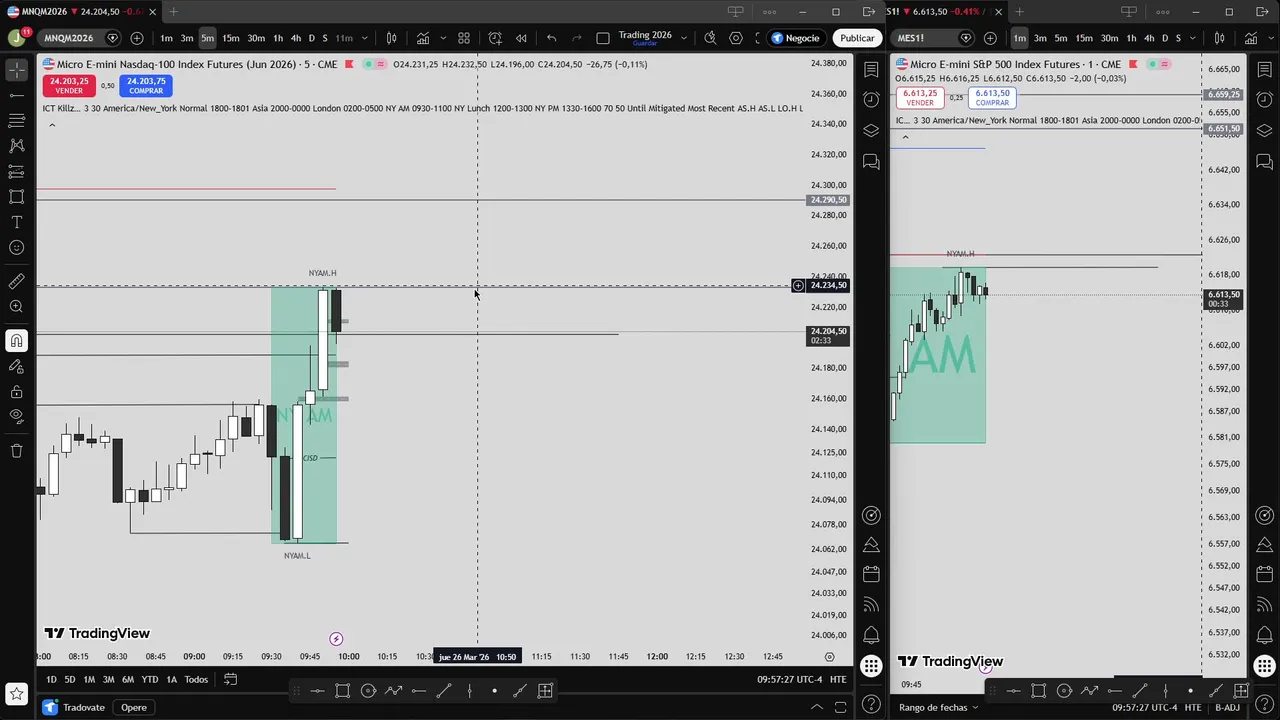The height and width of the screenshot is (720, 1280).
Task: Open indicator templates grid icon
Action: pos(464,38)
